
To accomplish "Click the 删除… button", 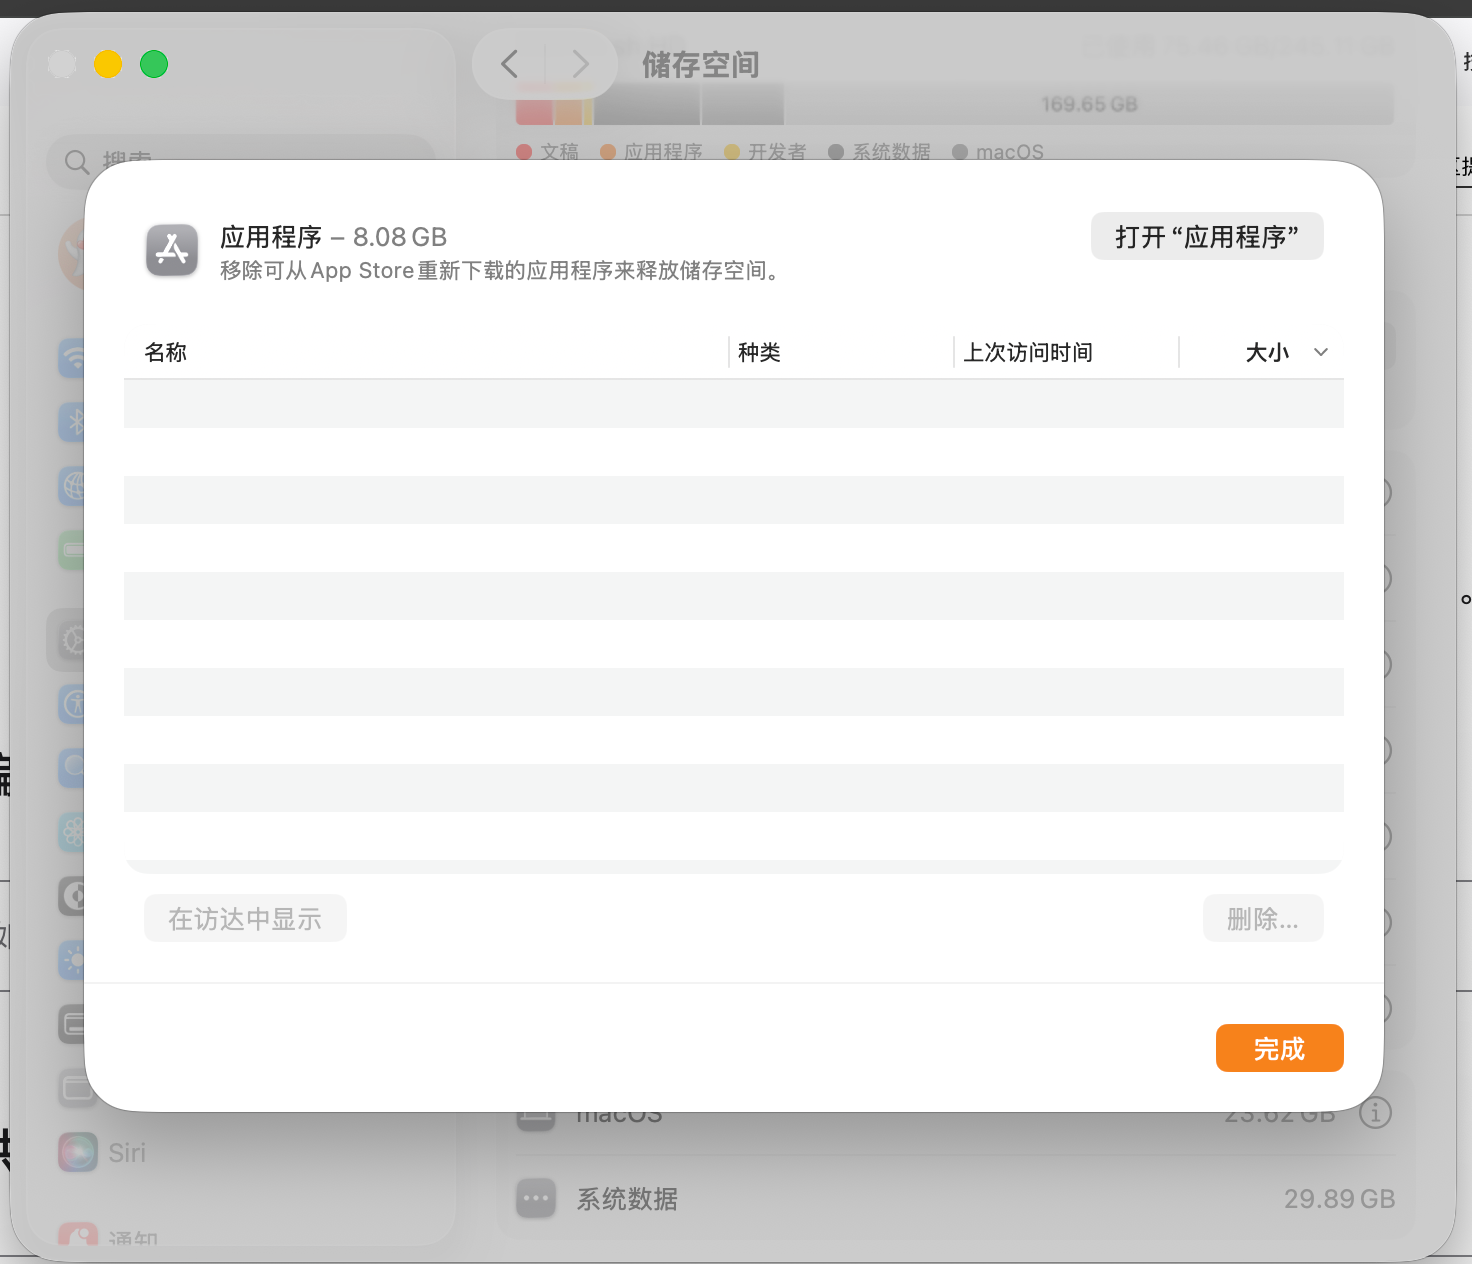I will pos(1263,918).
